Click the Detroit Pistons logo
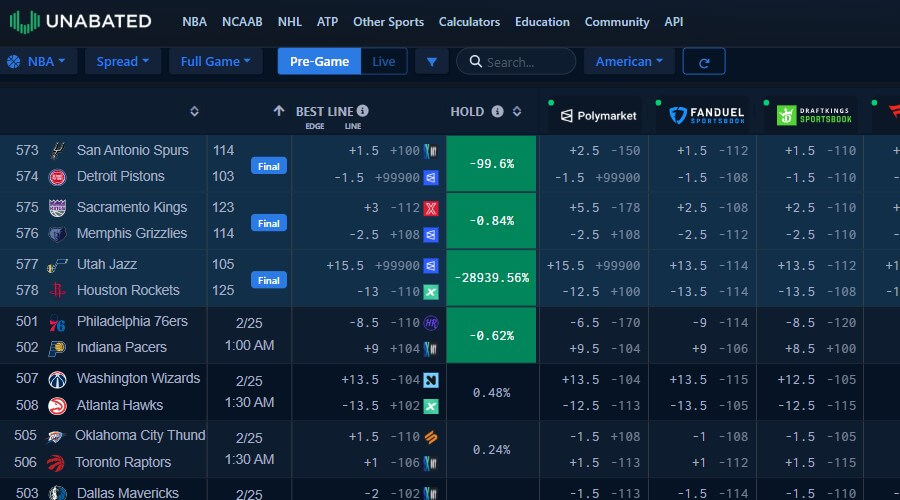 (57, 177)
